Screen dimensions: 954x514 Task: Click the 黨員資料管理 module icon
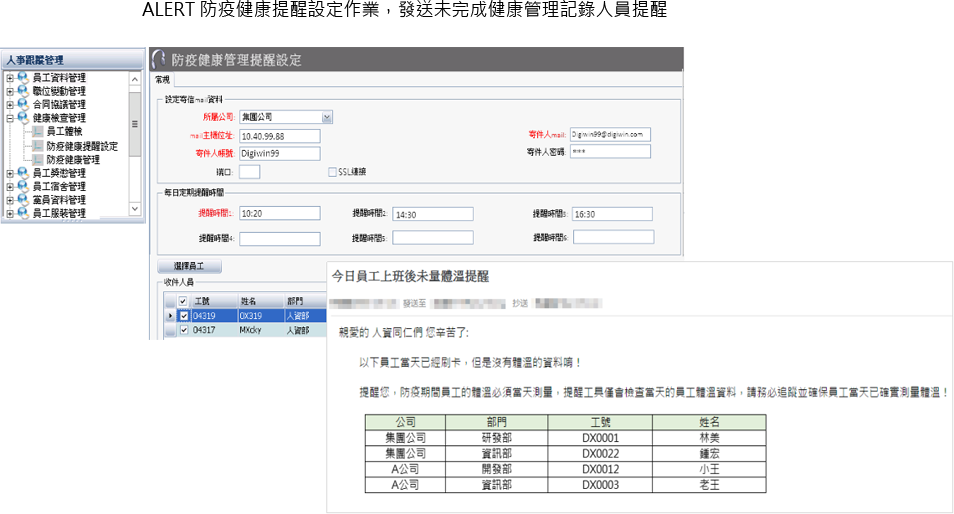(x=22, y=200)
